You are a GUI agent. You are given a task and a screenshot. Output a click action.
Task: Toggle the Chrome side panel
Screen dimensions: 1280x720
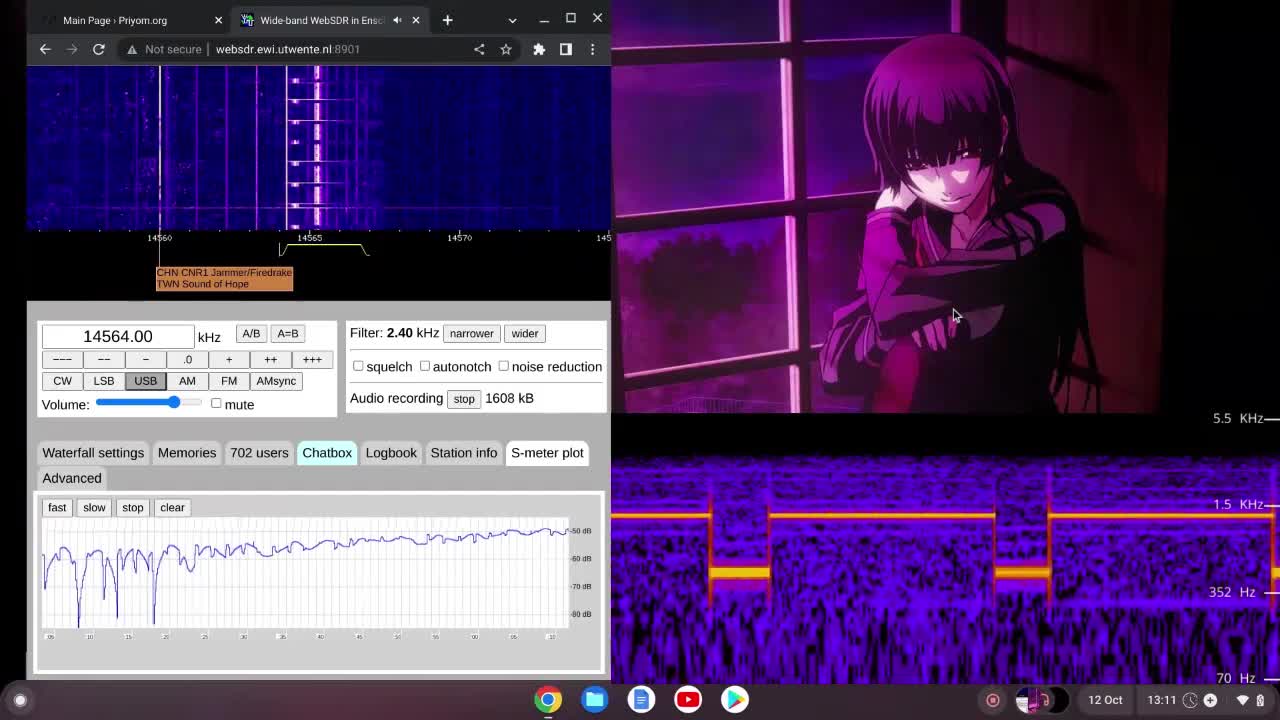(x=566, y=49)
